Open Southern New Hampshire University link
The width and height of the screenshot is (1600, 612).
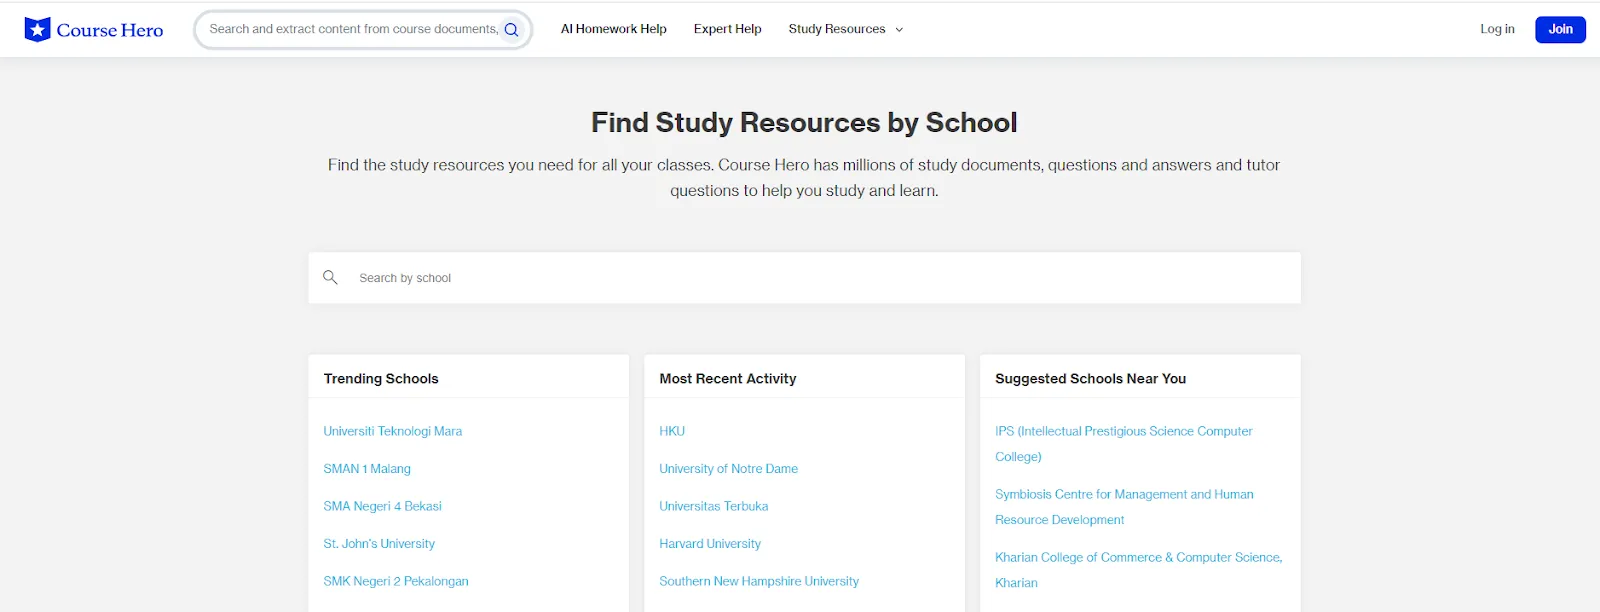click(759, 581)
